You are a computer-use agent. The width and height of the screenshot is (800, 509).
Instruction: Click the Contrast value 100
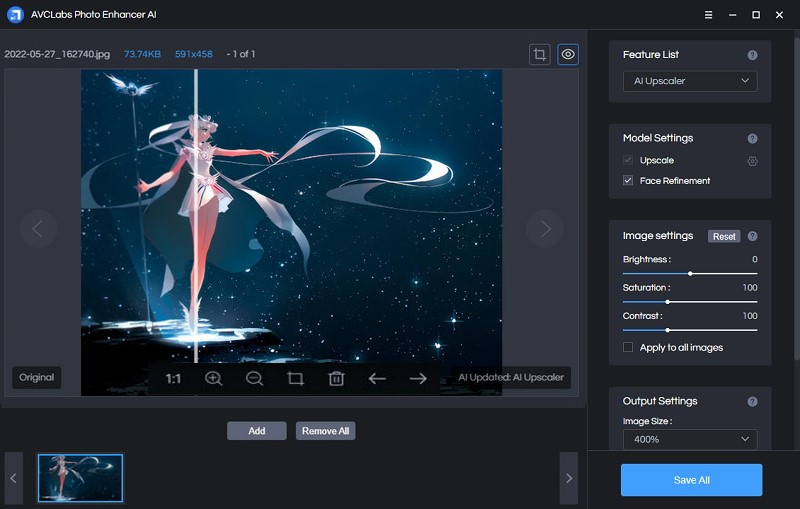click(x=750, y=316)
